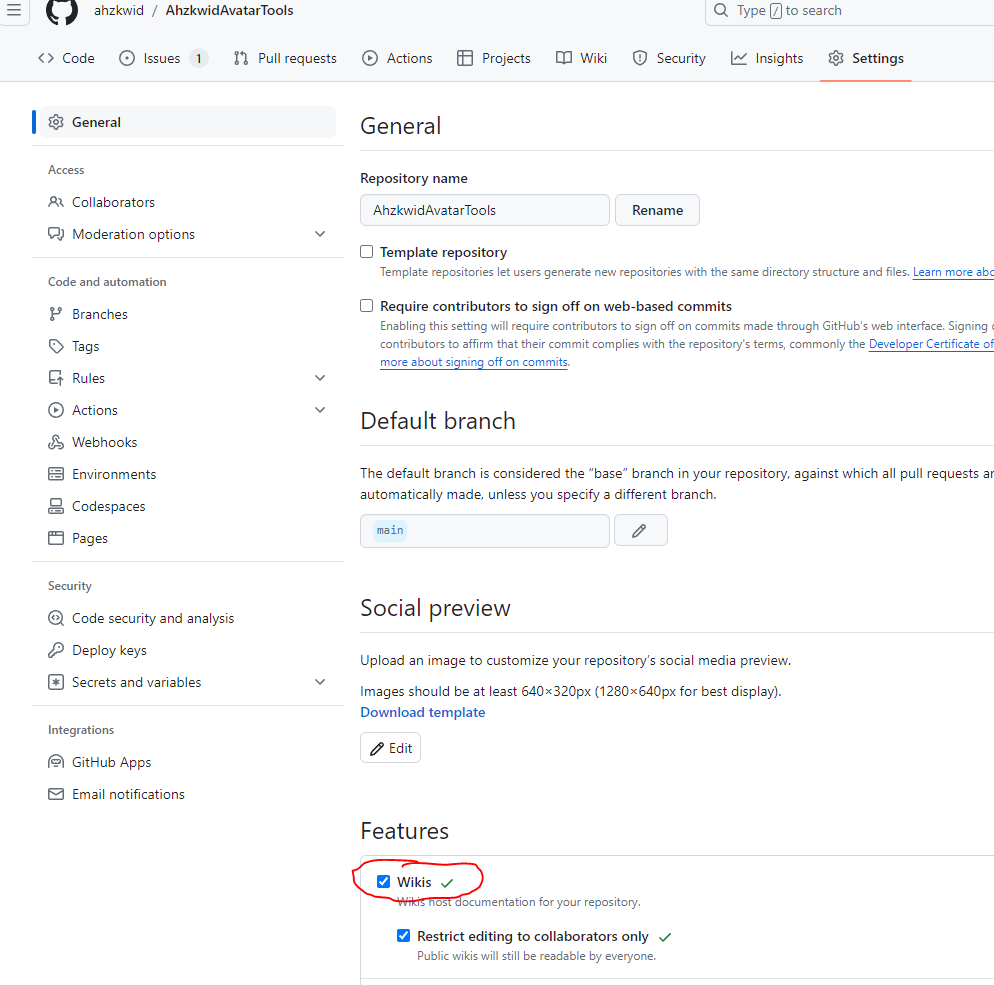This screenshot has height=985, width=994.
Task: Click the Code security and analysis icon
Action: [56, 618]
